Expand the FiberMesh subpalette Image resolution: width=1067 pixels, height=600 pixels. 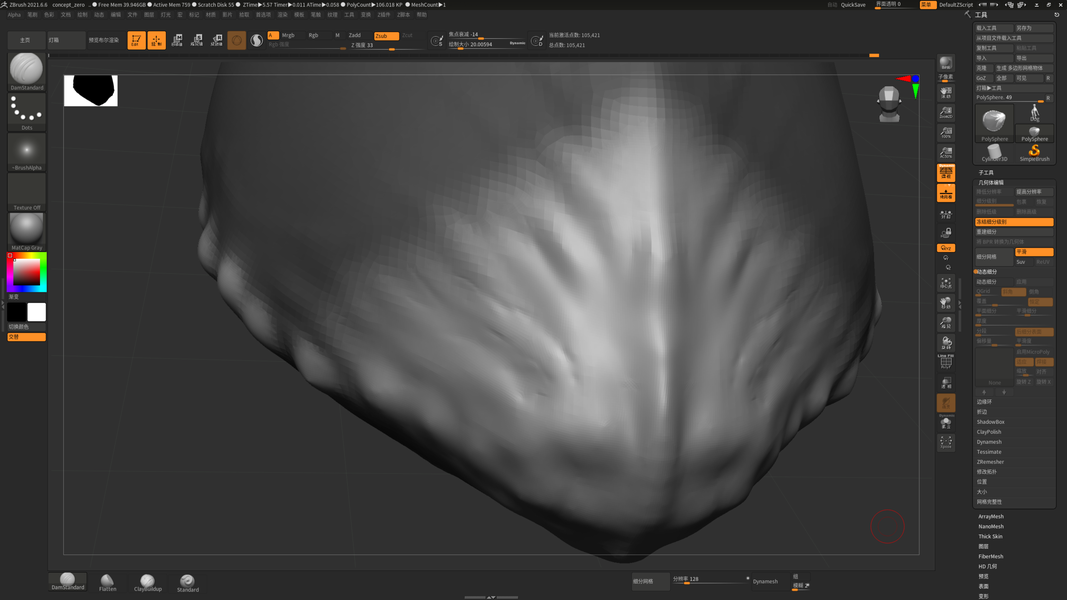click(991, 556)
